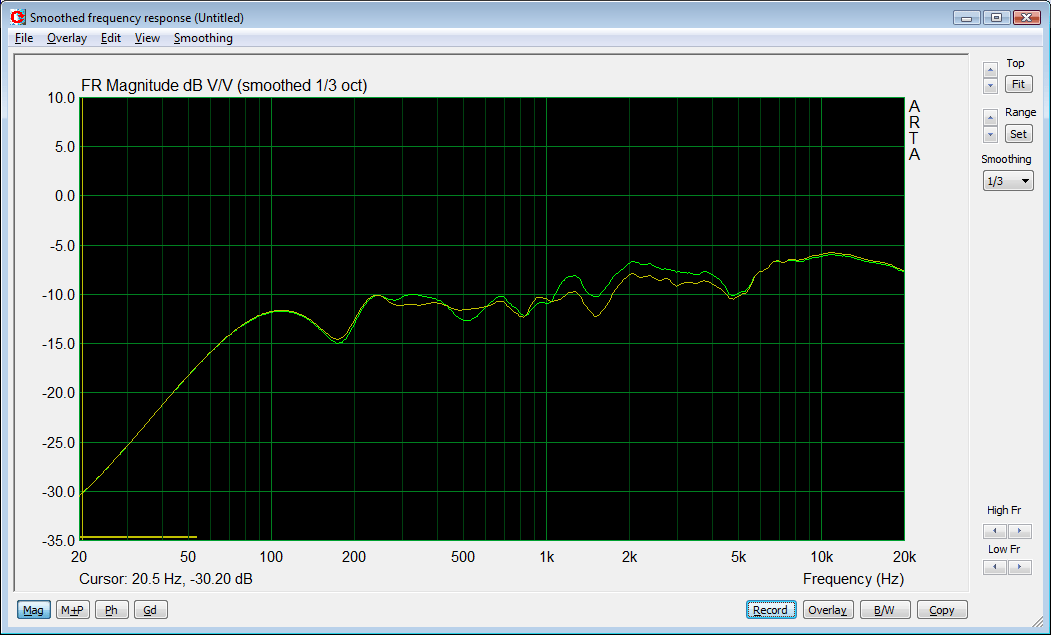Image resolution: width=1051 pixels, height=635 pixels.
Task: Select the Mag view button
Action: [33, 610]
